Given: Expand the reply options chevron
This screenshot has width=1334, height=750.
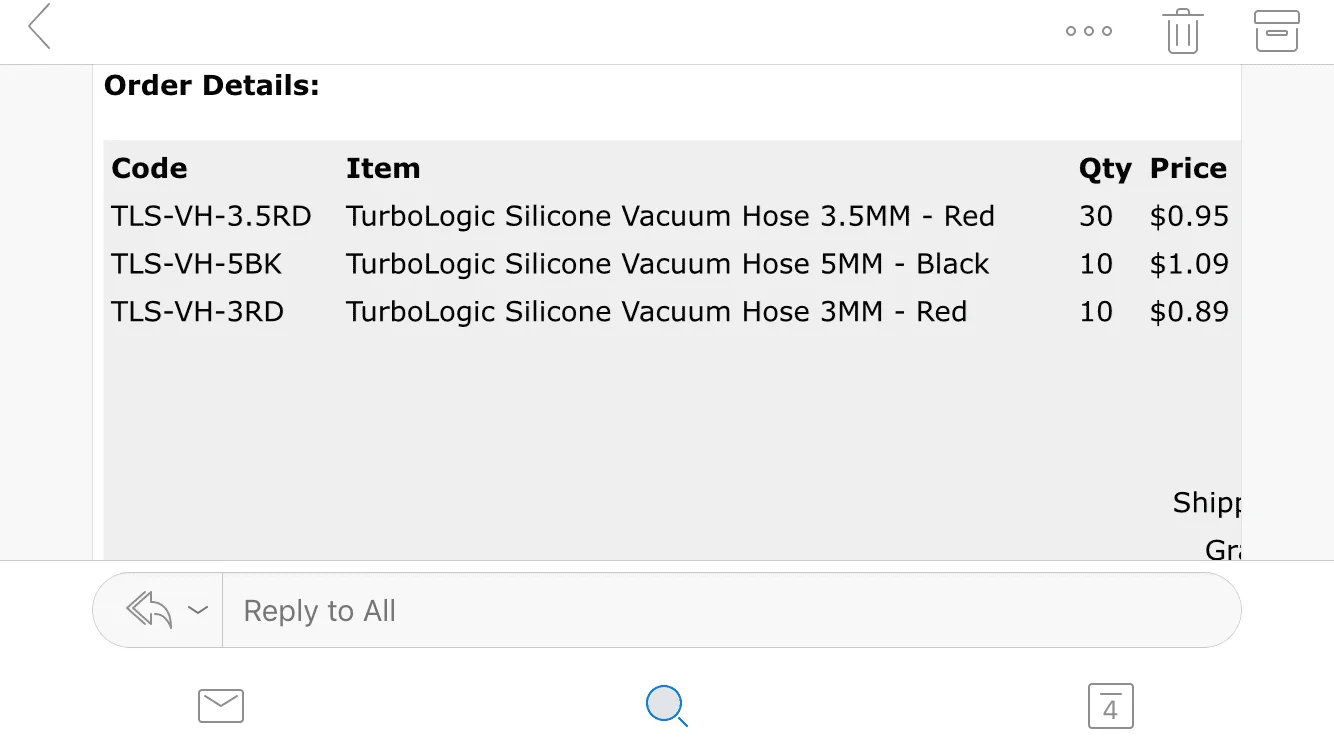Looking at the screenshot, I should (x=198, y=610).
